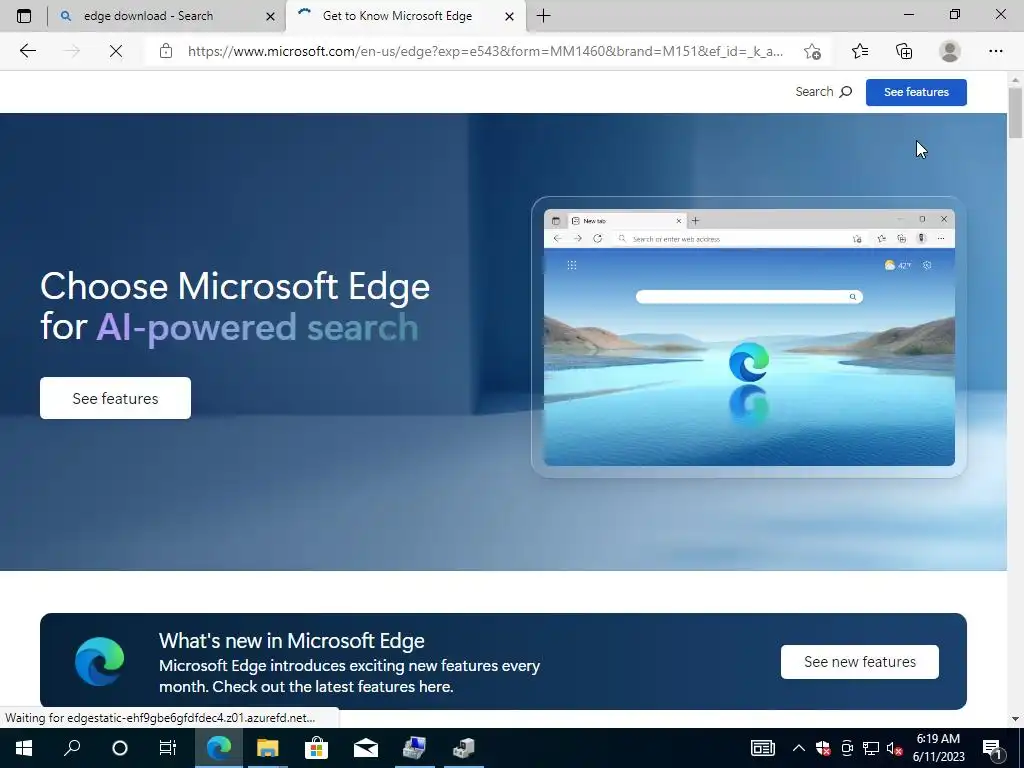Open Mail app from taskbar
Image resolution: width=1024 pixels, height=768 pixels.
366,748
